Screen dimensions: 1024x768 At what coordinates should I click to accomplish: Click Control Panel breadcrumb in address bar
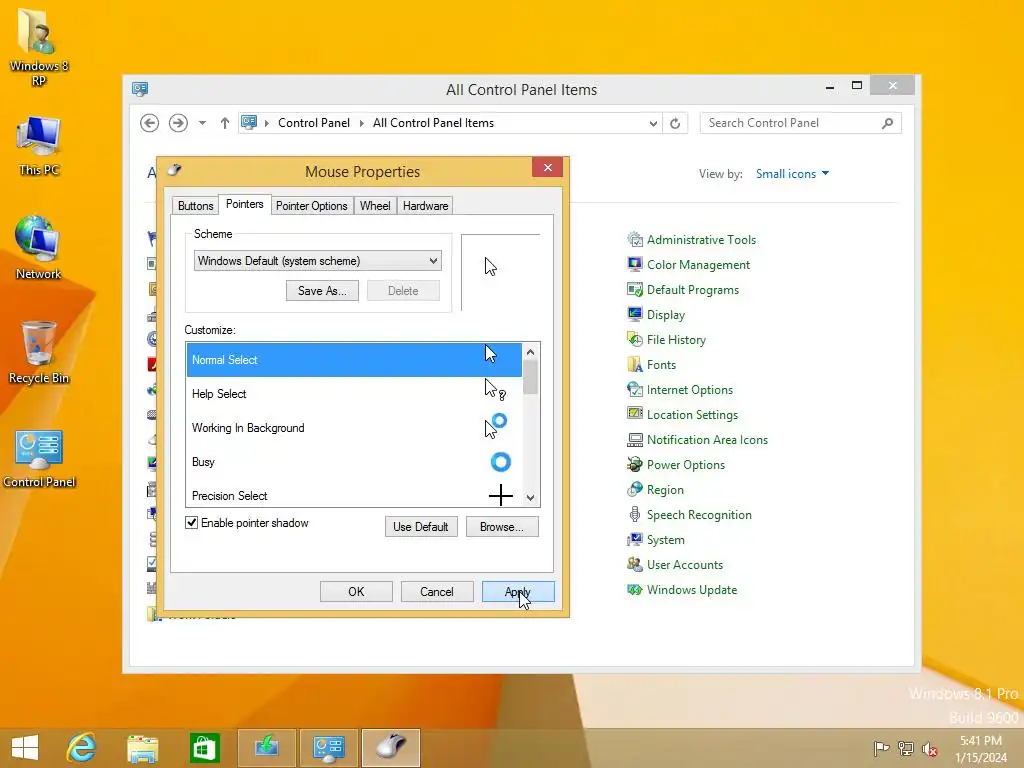[313, 123]
